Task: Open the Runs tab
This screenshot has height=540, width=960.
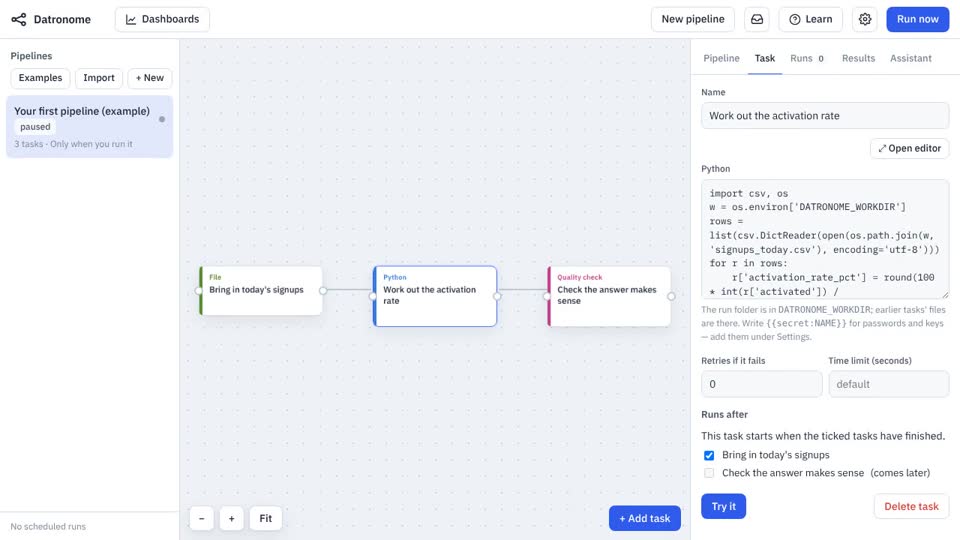Action: [x=806, y=58]
